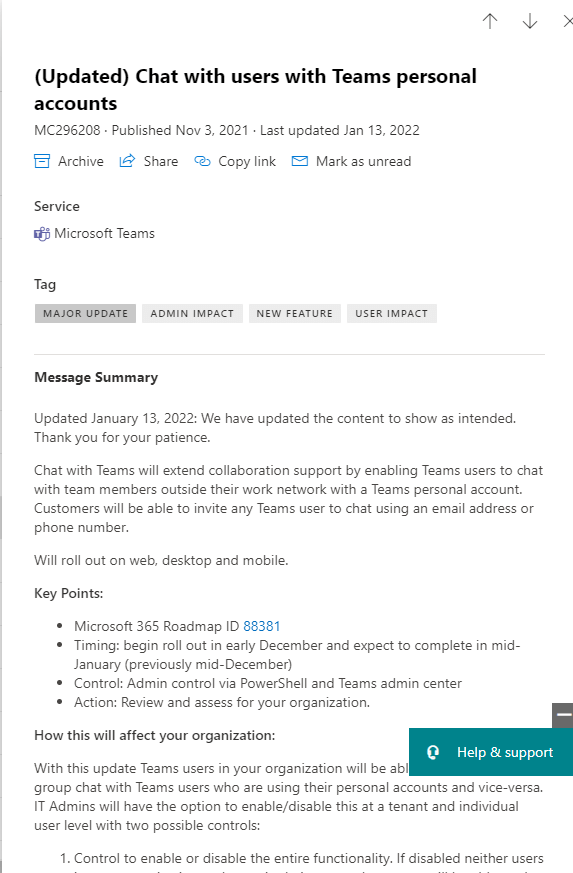
Task: Go to previous message with up arrow
Action: click(x=490, y=21)
